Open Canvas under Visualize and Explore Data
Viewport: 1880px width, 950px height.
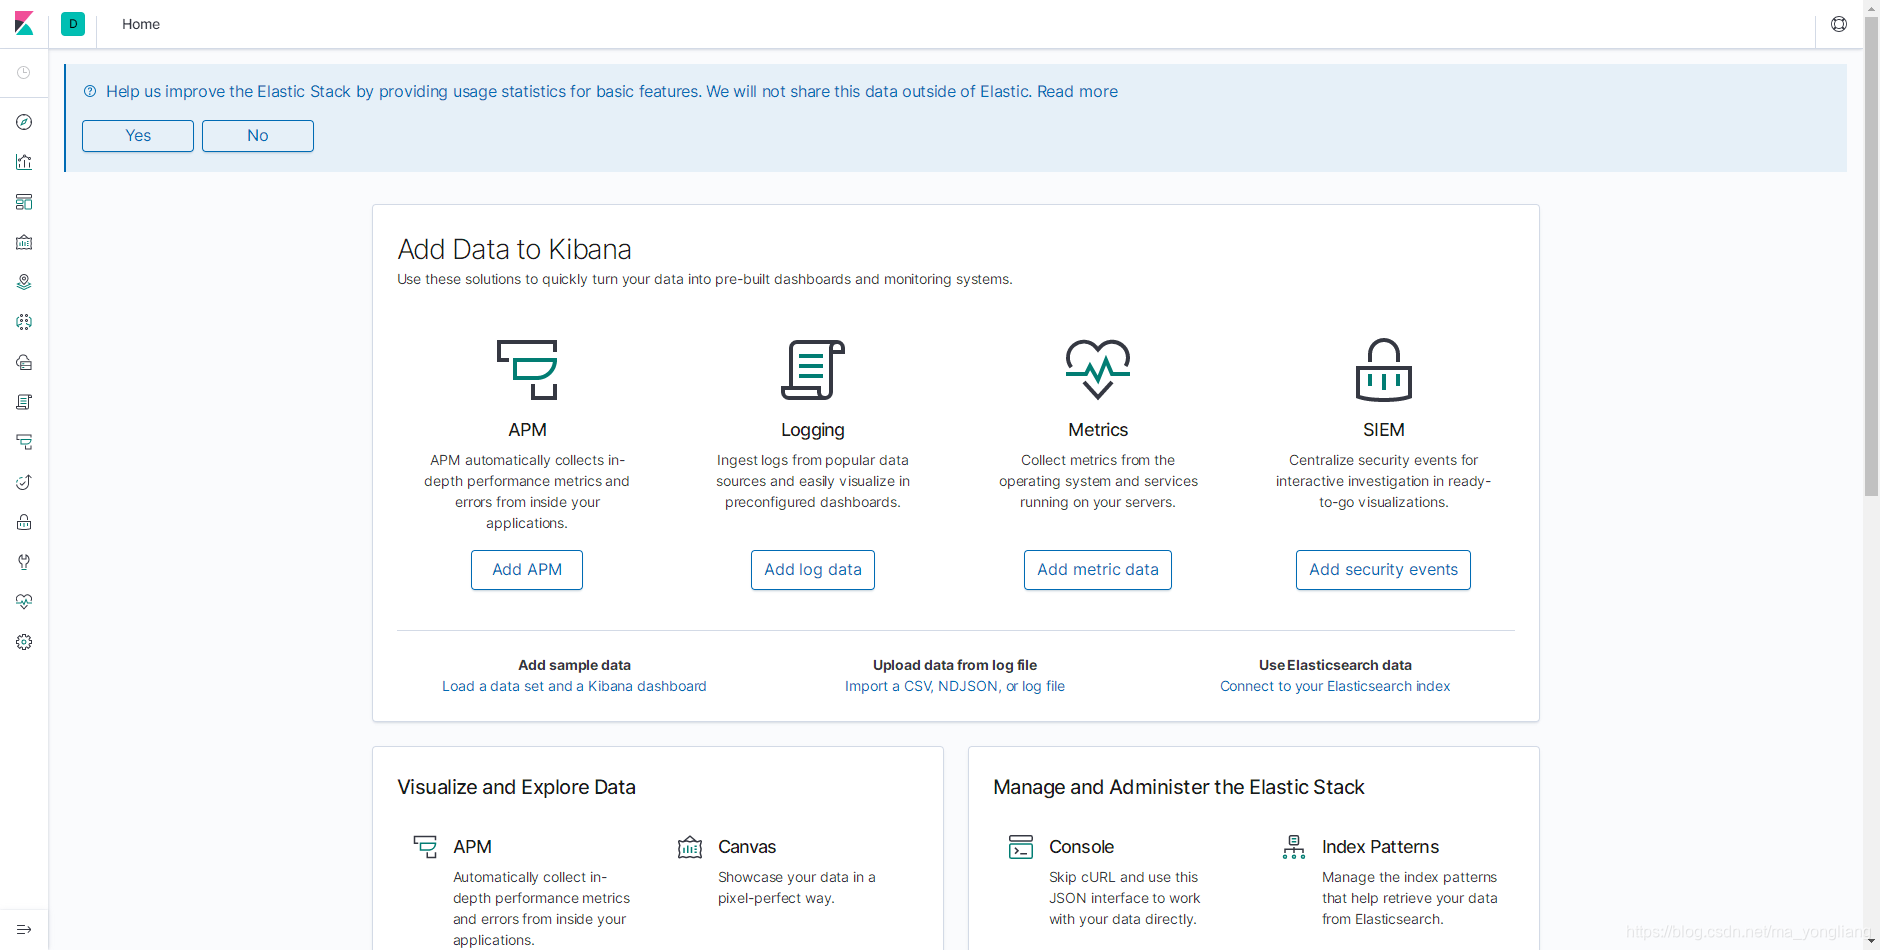tap(747, 847)
